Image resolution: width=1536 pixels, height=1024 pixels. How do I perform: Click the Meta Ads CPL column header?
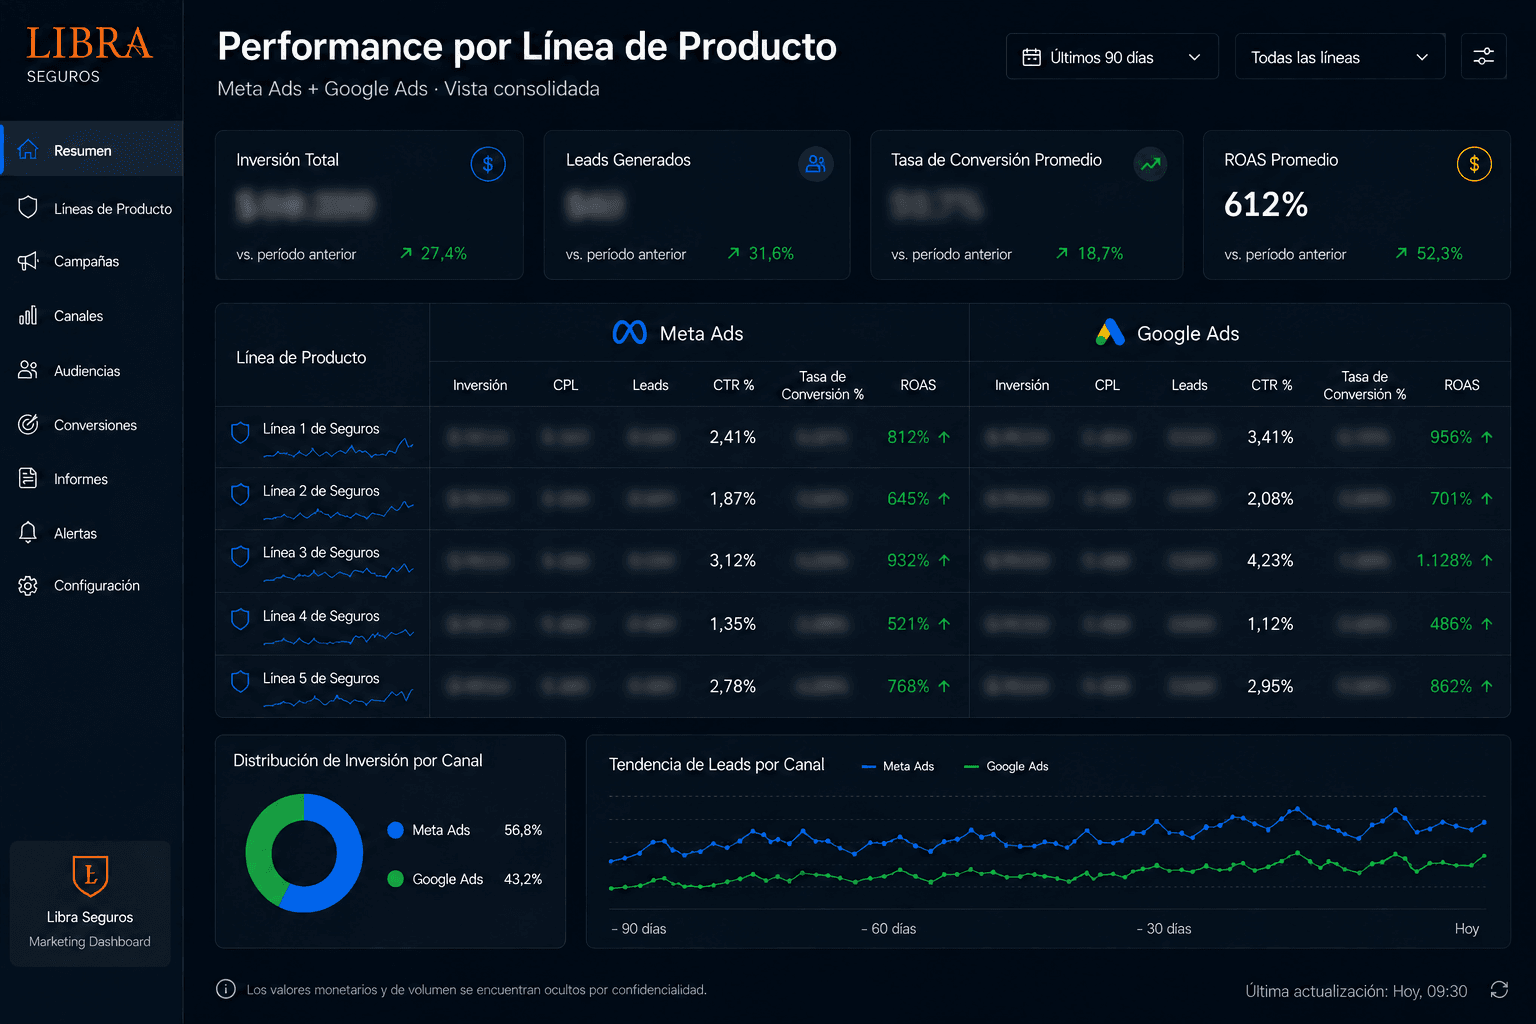[x=565, y=385]
